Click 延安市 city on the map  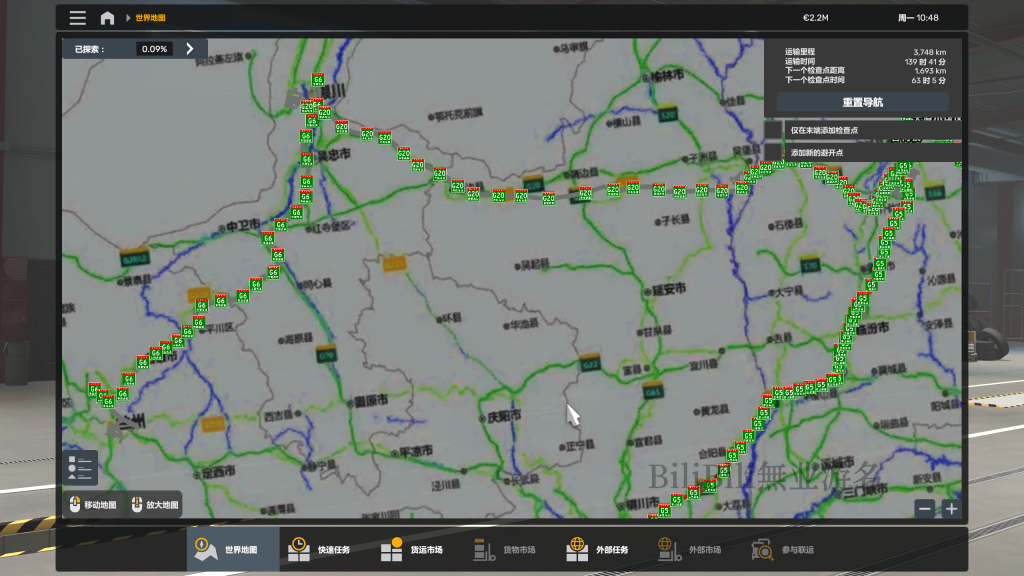point(669,289)
